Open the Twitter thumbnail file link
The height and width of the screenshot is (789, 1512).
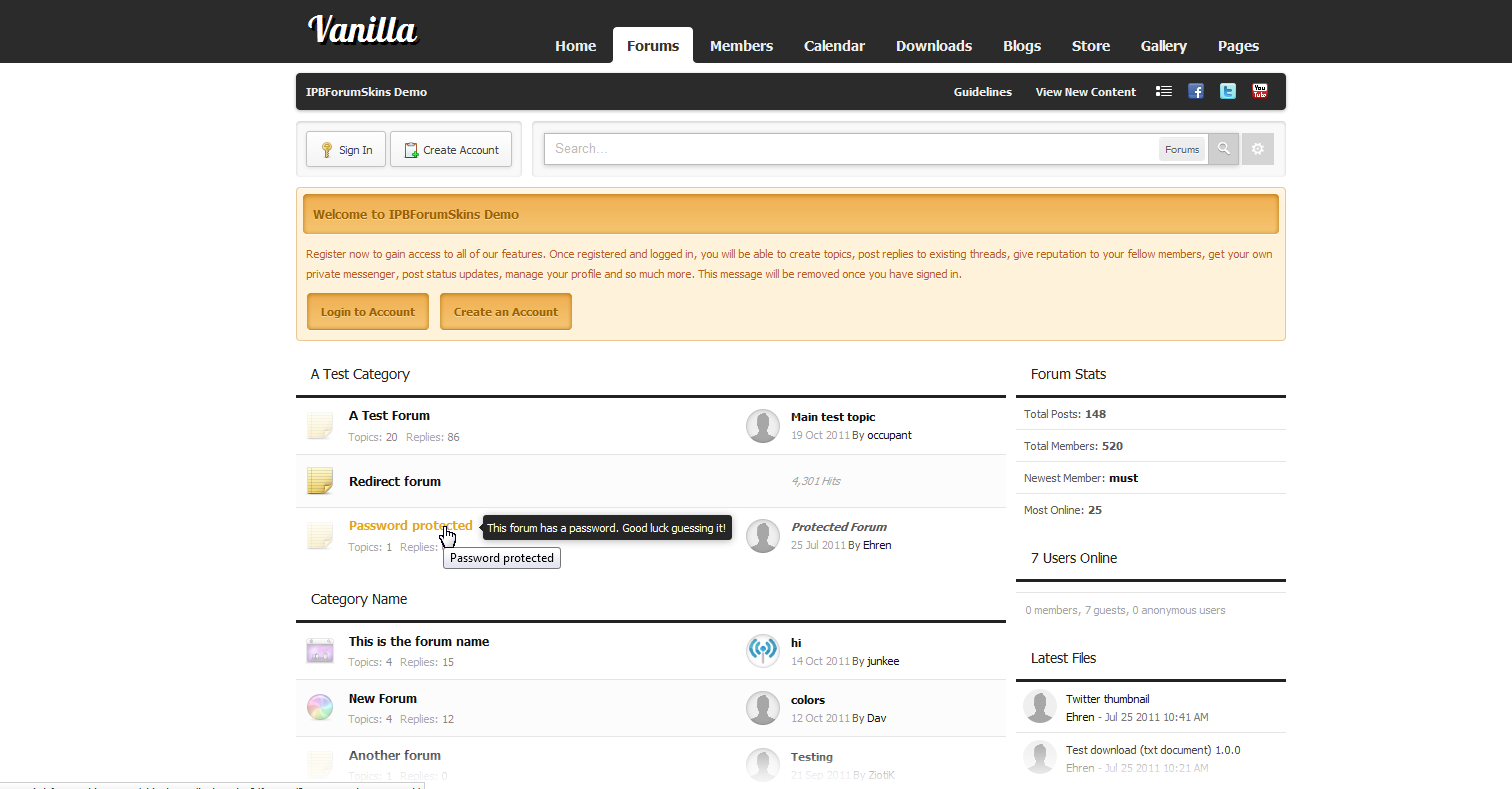click(1107, 699)
